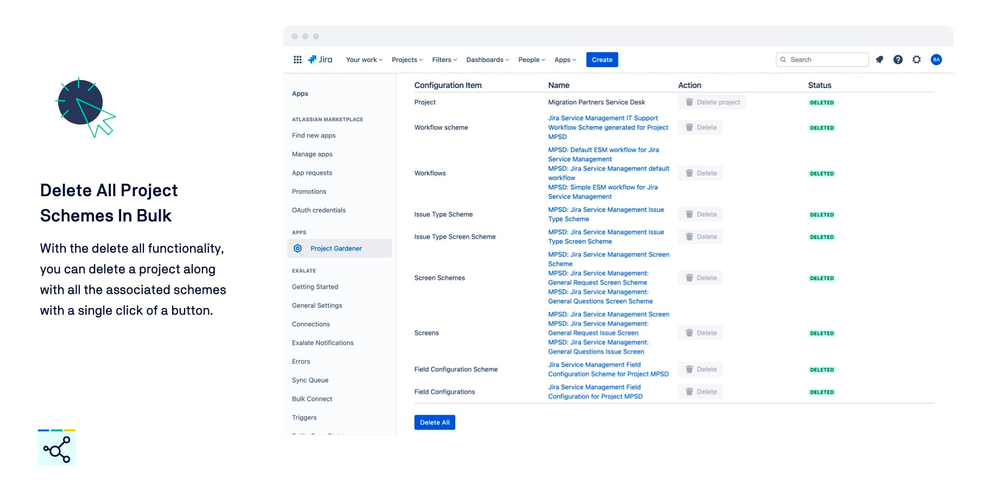Open the BA user avatar
The height and width of the screenshot is (489, 999).
click(x=936, y=60)
